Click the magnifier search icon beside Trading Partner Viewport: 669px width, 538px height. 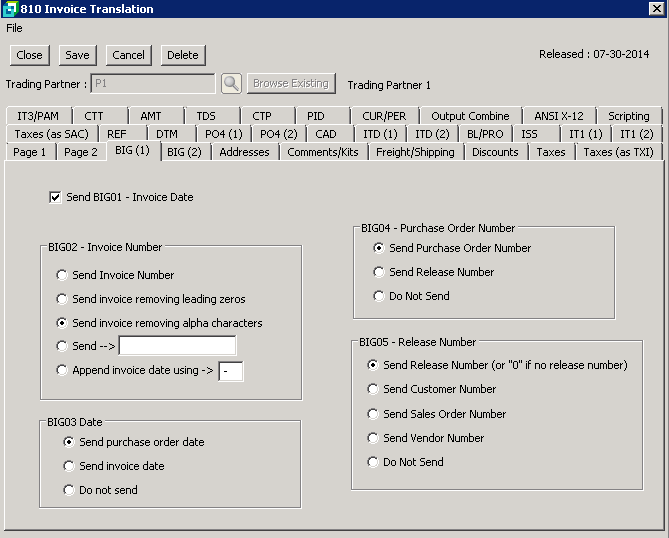click(231, 84)
